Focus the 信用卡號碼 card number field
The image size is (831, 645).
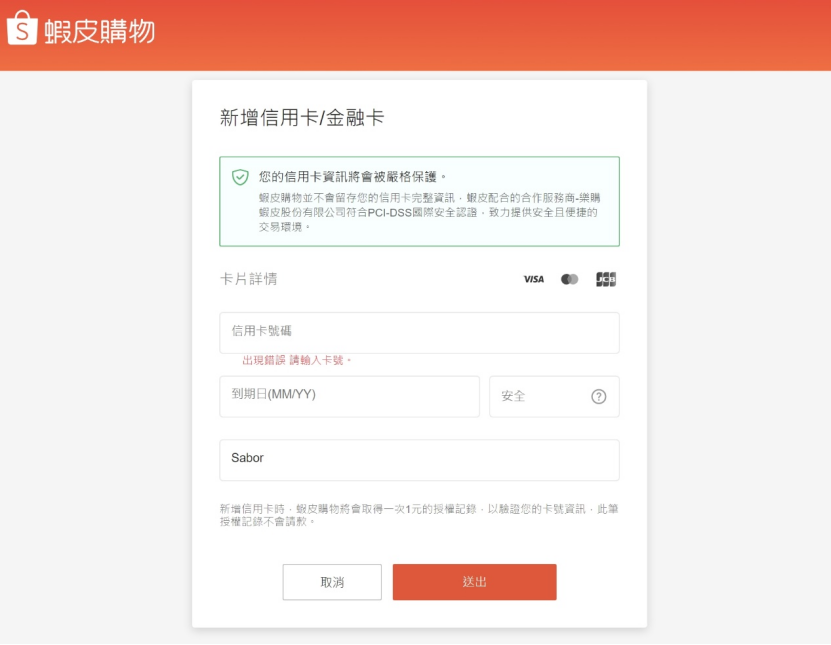419,333
